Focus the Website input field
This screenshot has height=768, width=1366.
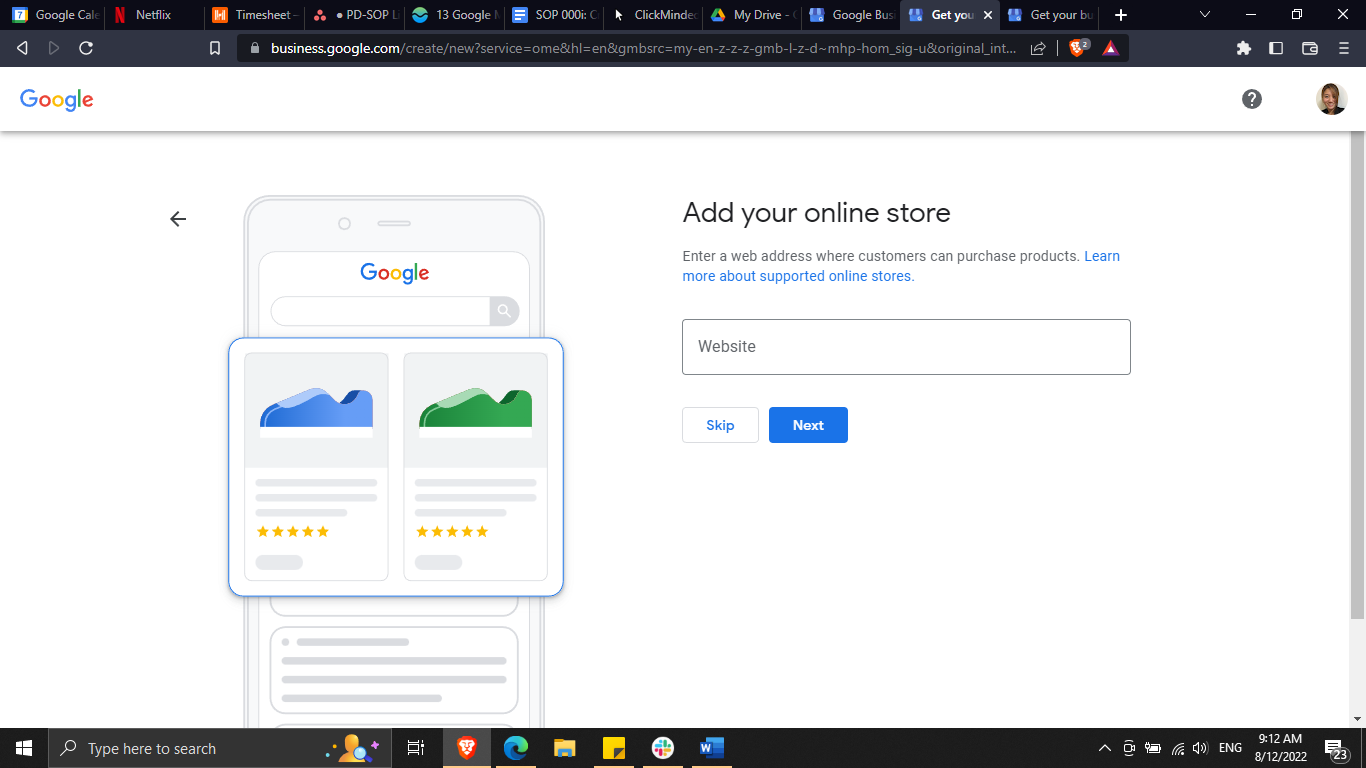click(906, 347)
